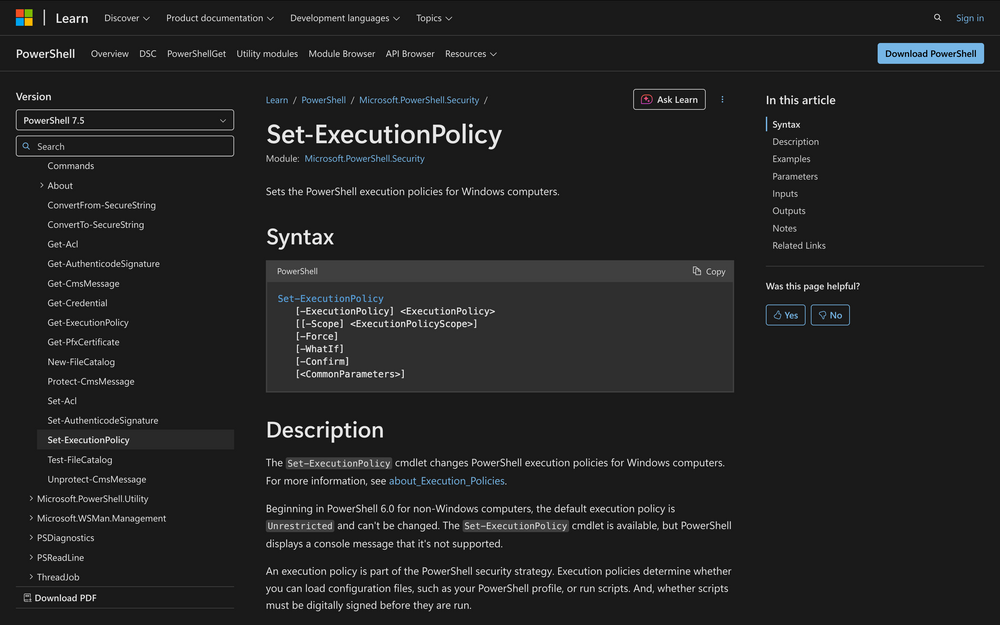Open the about_Execution_Policies link
The width and height of the screenshot is (1000, 625).
tap(446, 480)
